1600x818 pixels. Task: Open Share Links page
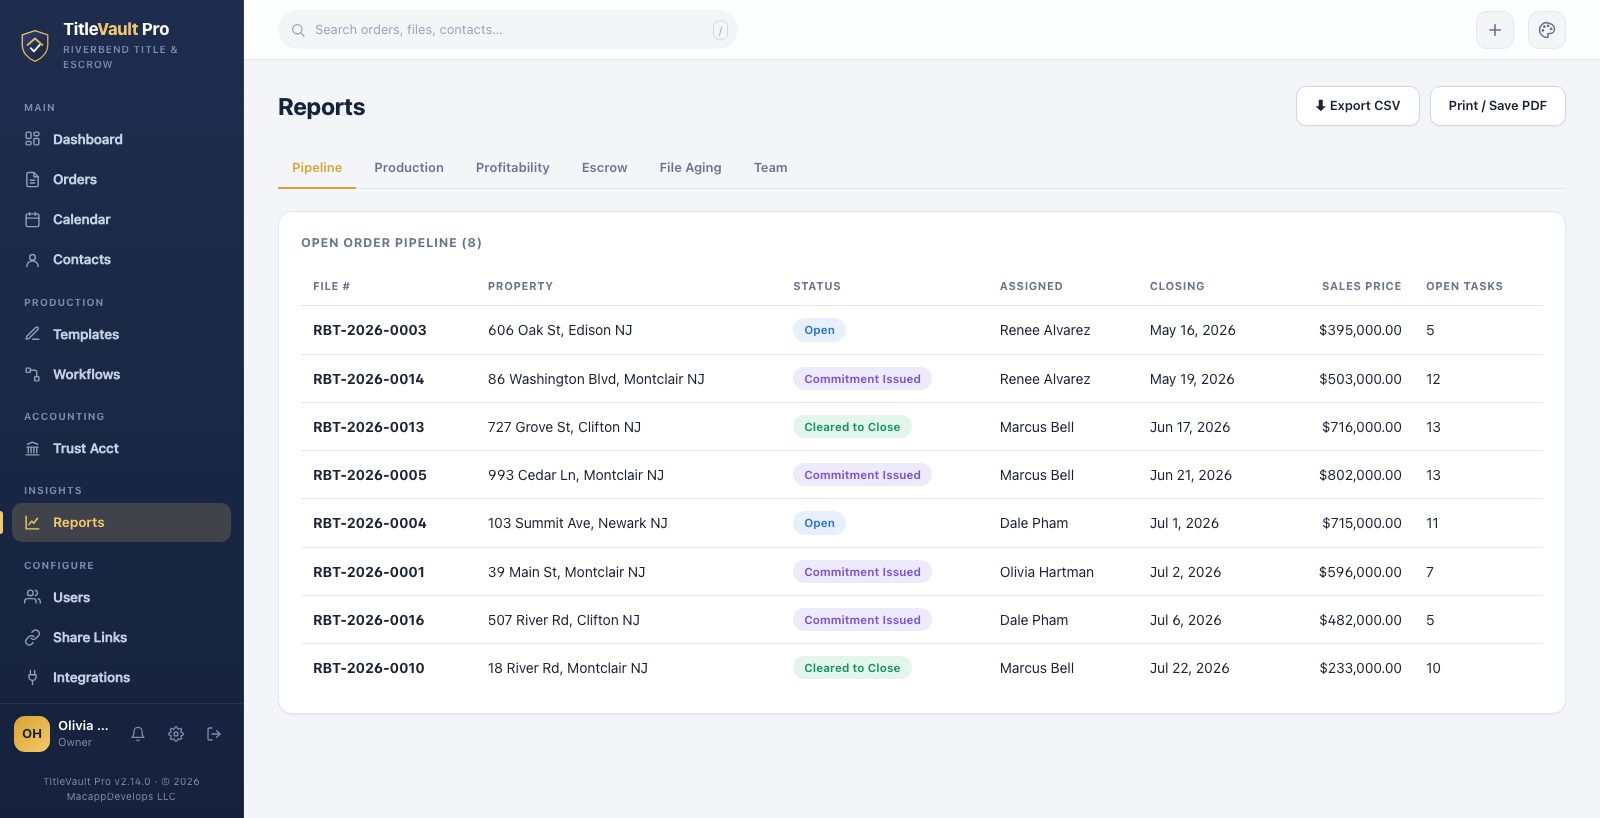(122, 637)
